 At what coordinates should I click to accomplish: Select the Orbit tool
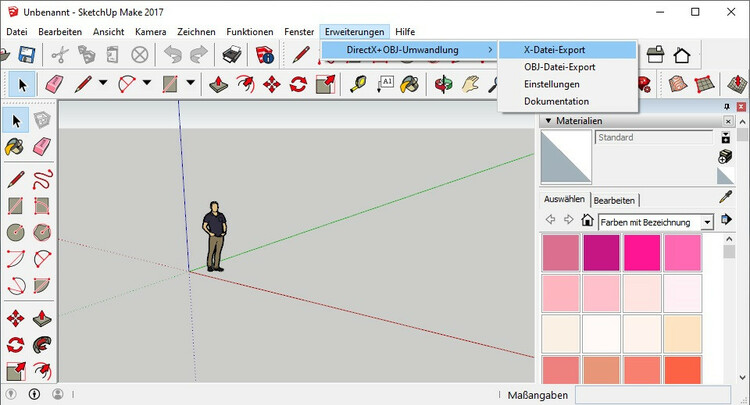[x=443, y=84]
